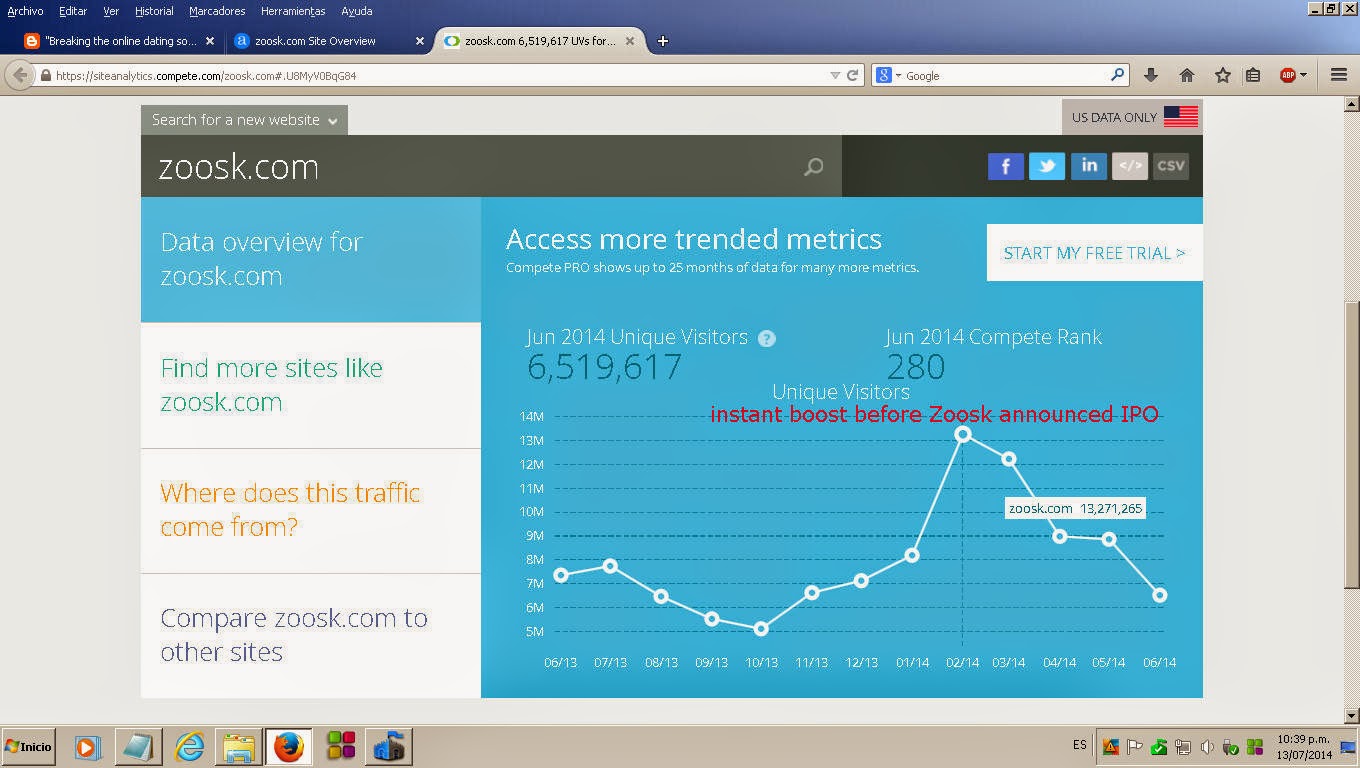The height and width of the screenshot is (768, 1360).
Task: Click the Firefox taskbar button
Action: tap(288, 746)
